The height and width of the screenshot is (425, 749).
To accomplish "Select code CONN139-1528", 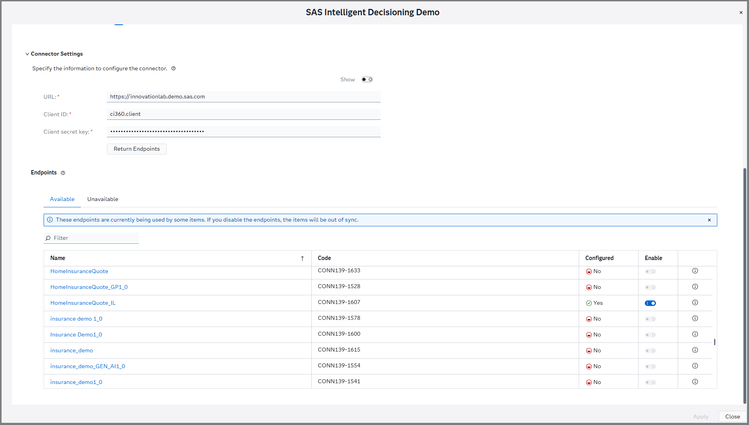I will 339,287.
